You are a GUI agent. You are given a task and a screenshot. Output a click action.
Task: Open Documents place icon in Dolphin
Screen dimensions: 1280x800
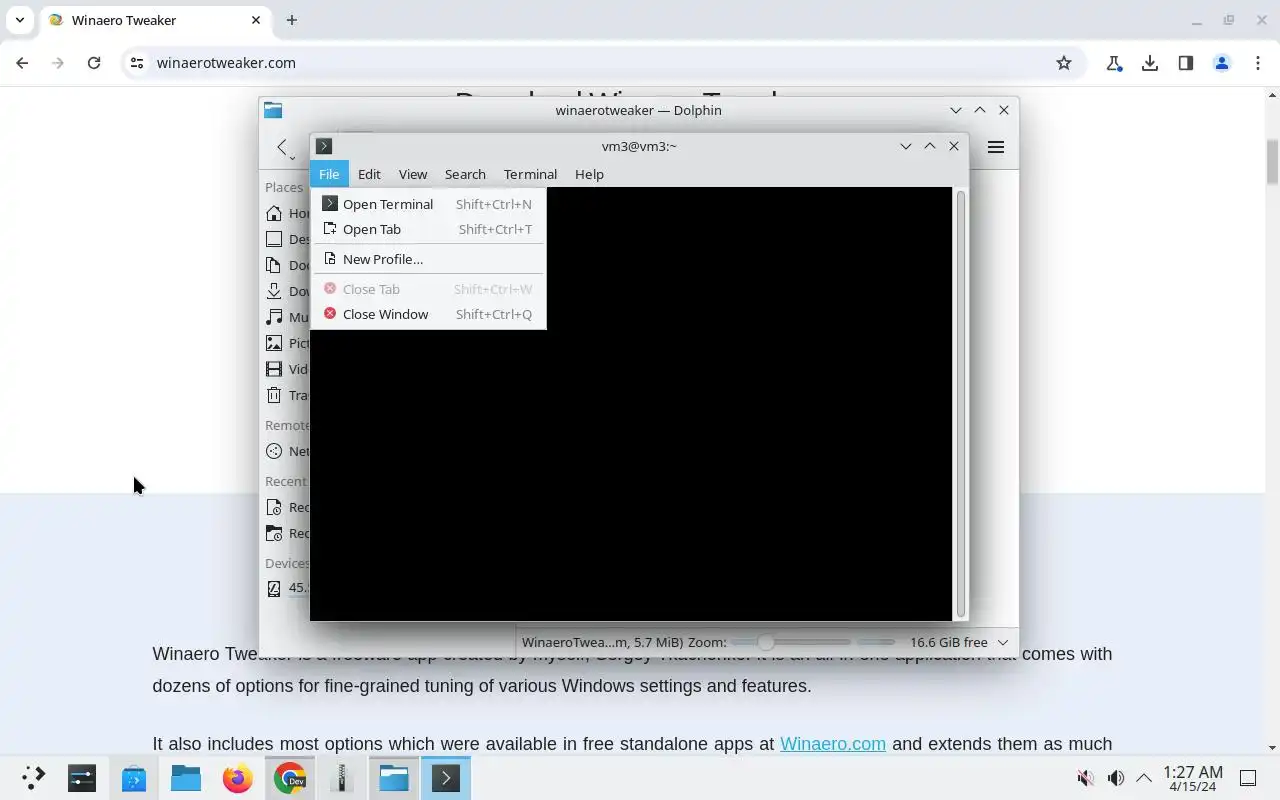point(274,265)
